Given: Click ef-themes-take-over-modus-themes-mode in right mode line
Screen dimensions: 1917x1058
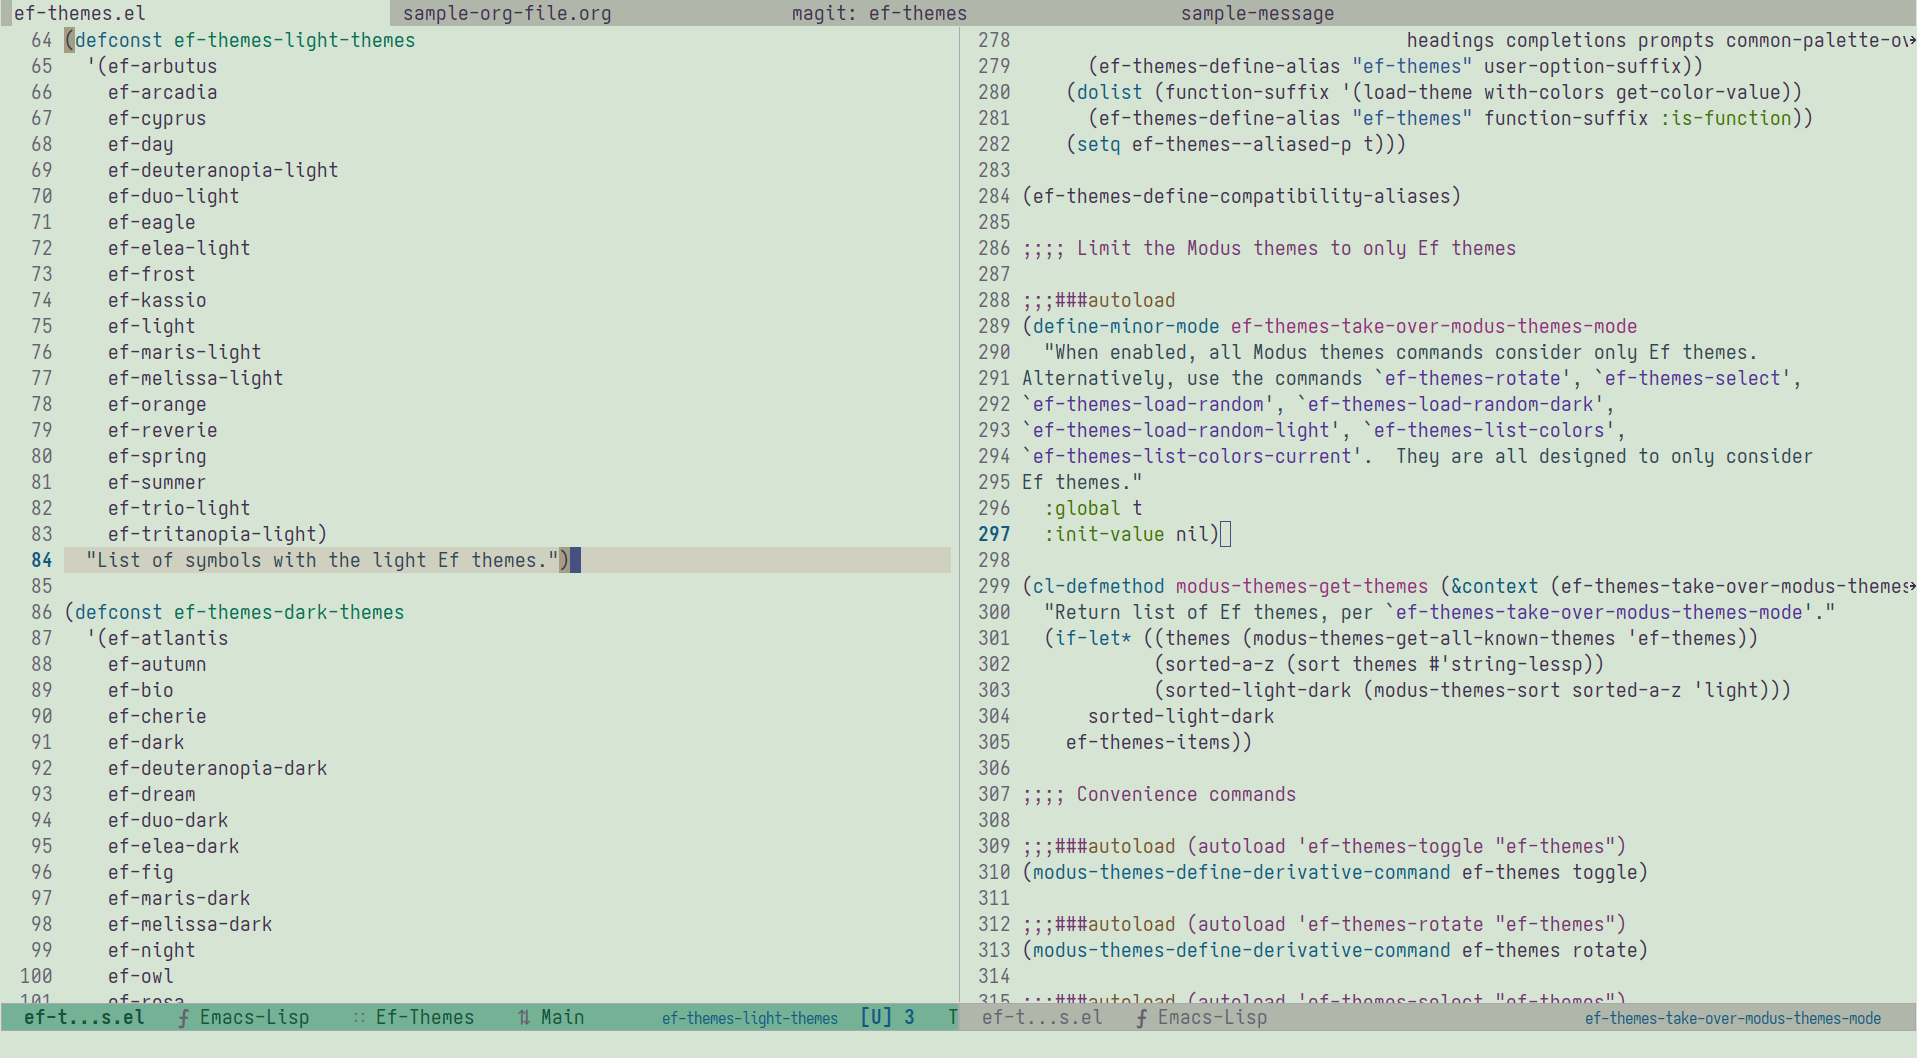Looking at the screenshot, I should pyautogui.click(x=1733, y=1018).
